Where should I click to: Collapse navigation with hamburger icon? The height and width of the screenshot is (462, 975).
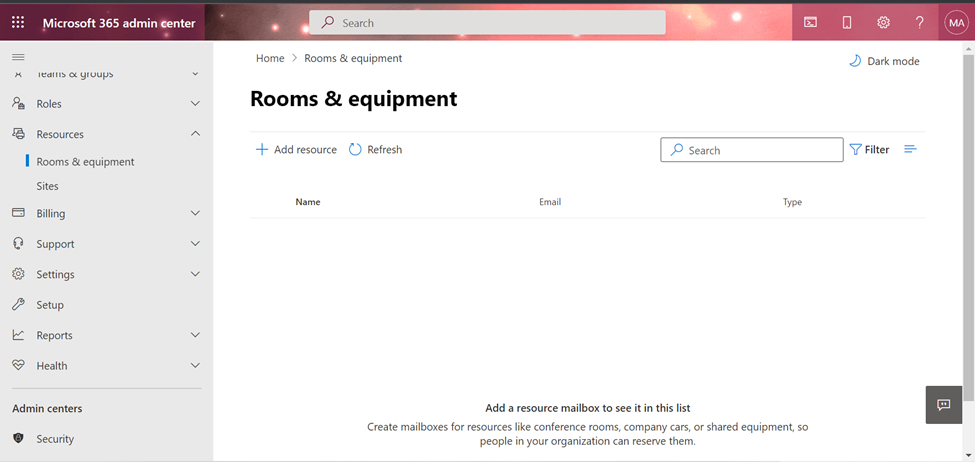pos(18,57)
